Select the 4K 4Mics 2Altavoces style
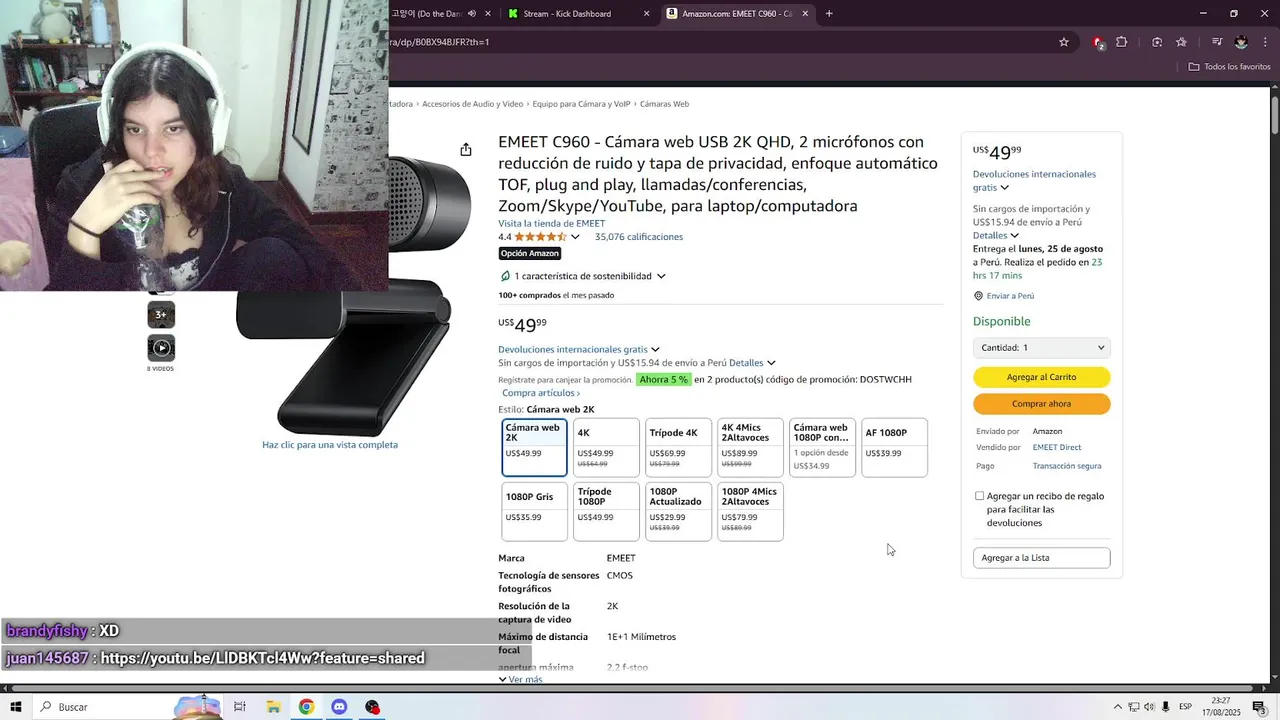The width and height of the screenshot is (1280, 720). pos(750,447)
